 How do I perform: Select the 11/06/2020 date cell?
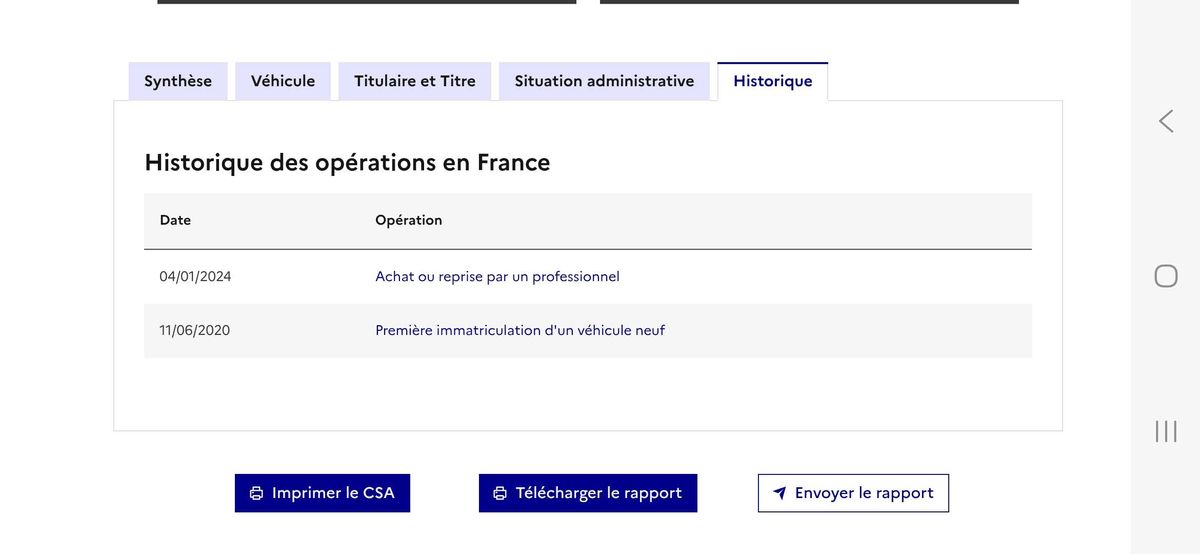[x=194, y=330]
